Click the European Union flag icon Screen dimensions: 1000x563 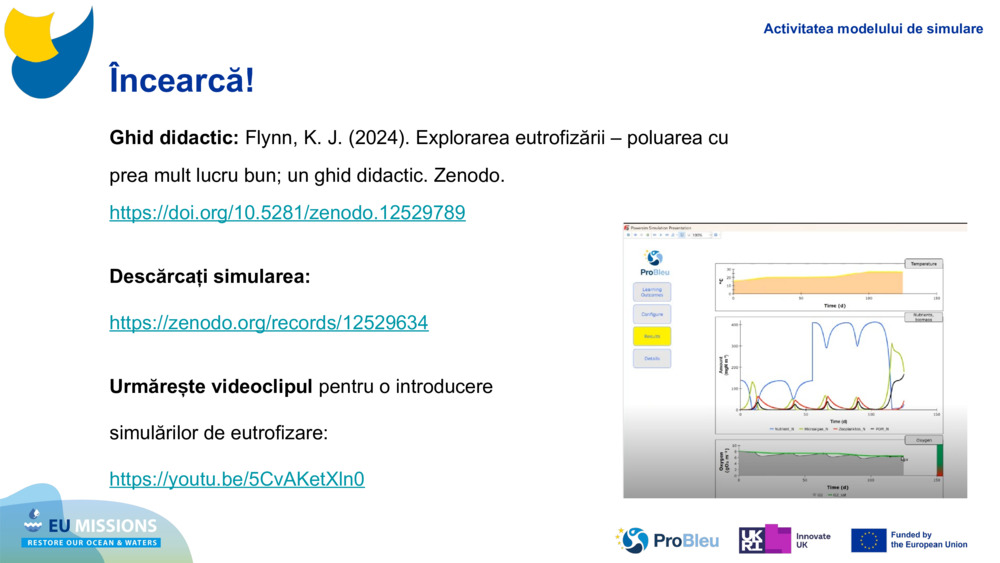pyautogui.click(x=868, y=540)
